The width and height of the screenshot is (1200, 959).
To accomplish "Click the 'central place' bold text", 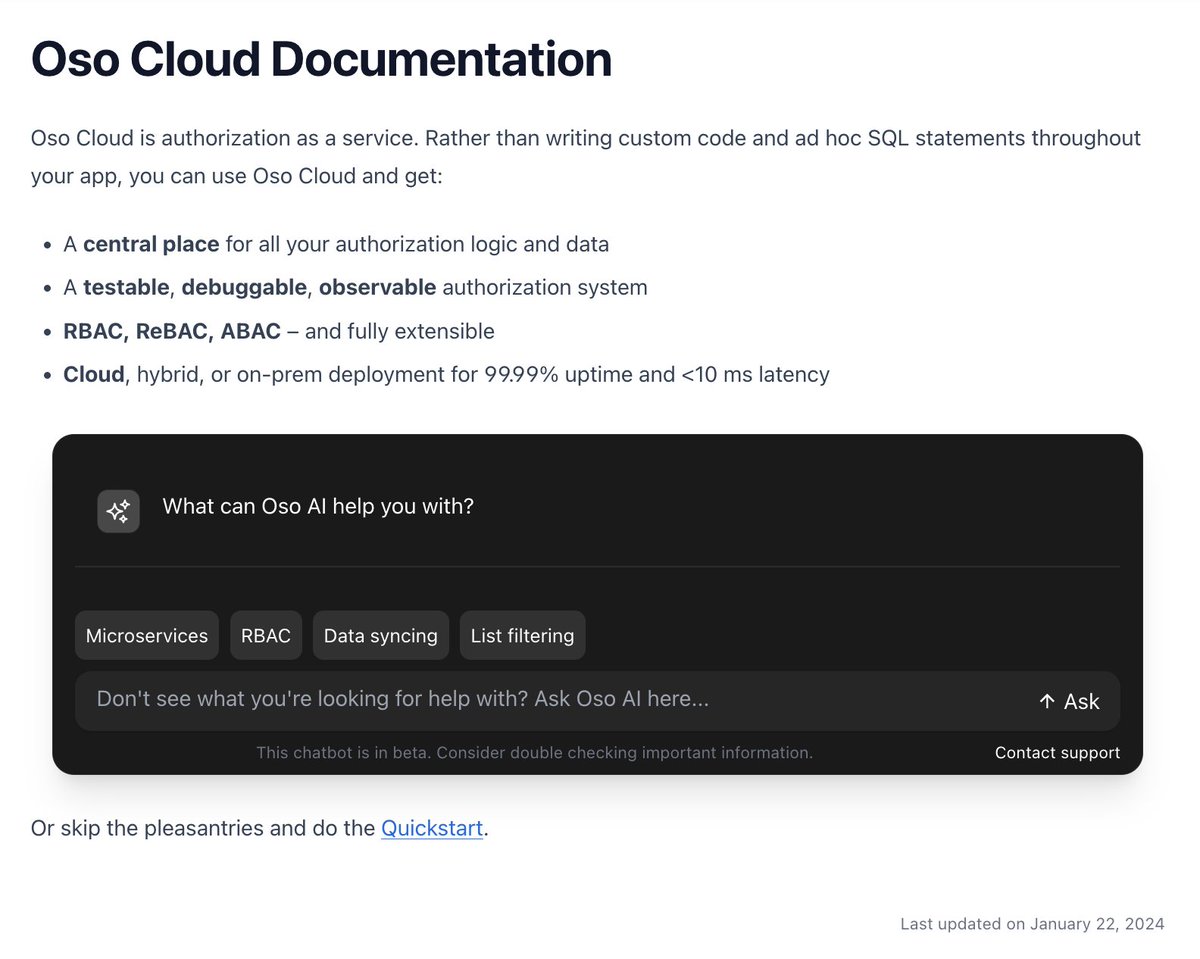I will [x=151, y=244].
